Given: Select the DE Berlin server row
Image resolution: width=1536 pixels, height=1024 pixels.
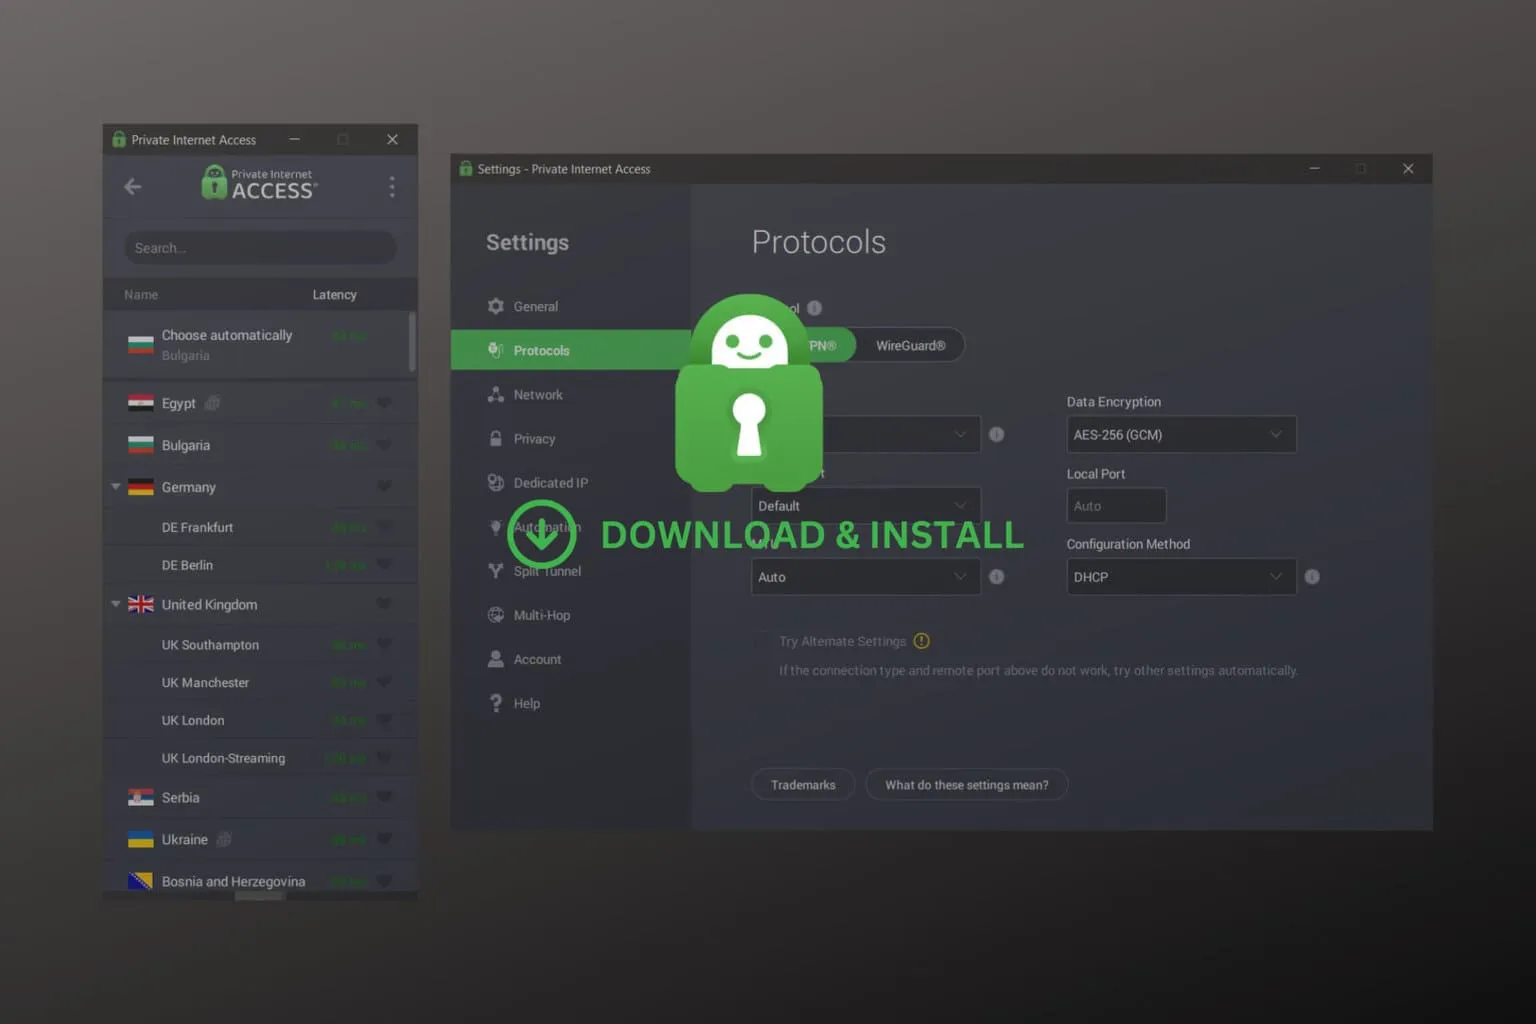Looking at the screenshot, I should tap(260, 565).
